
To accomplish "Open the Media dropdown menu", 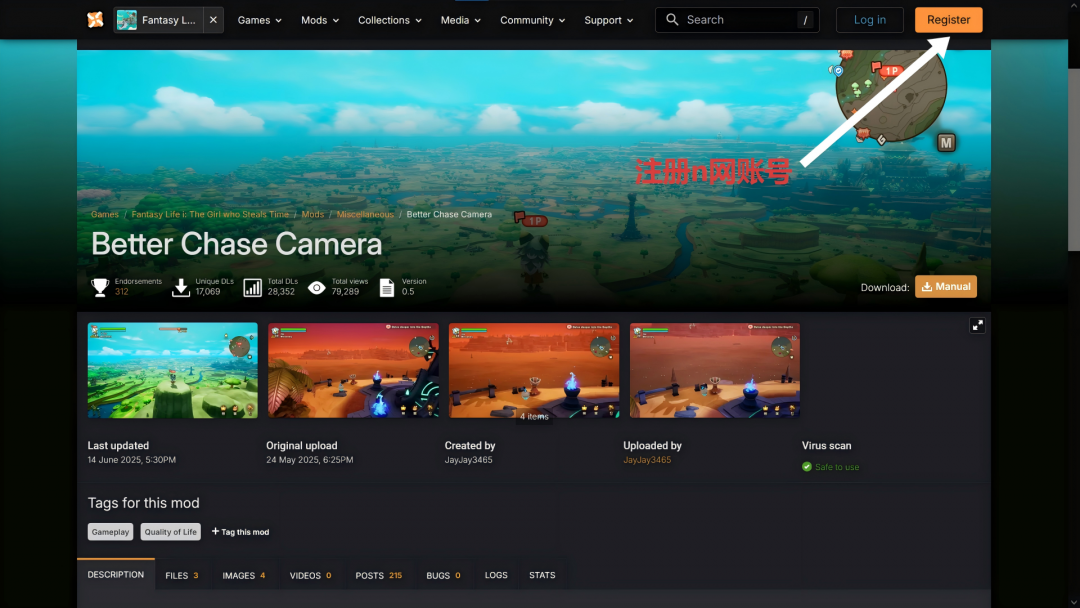I will coord(460,20).
